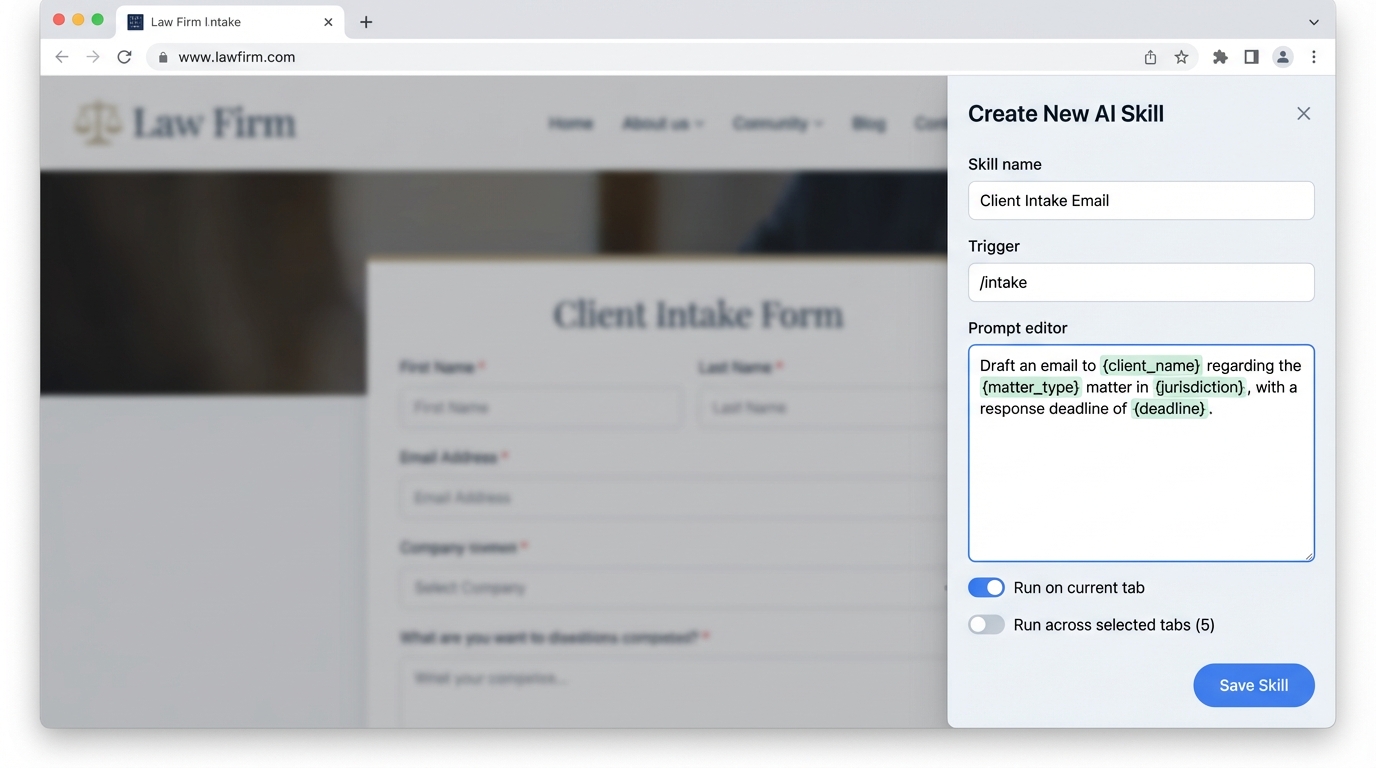Screen dimensions: 1376x768
Task: Toggle the browser window chevron control
Action: pyautogui.click(x=1313, y=22)
